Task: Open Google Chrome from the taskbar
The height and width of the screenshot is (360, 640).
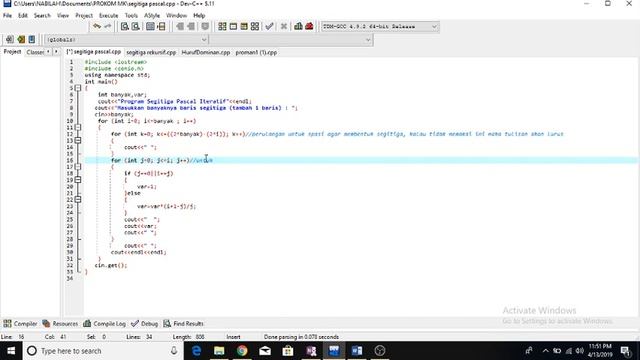Action: (242, 351)
